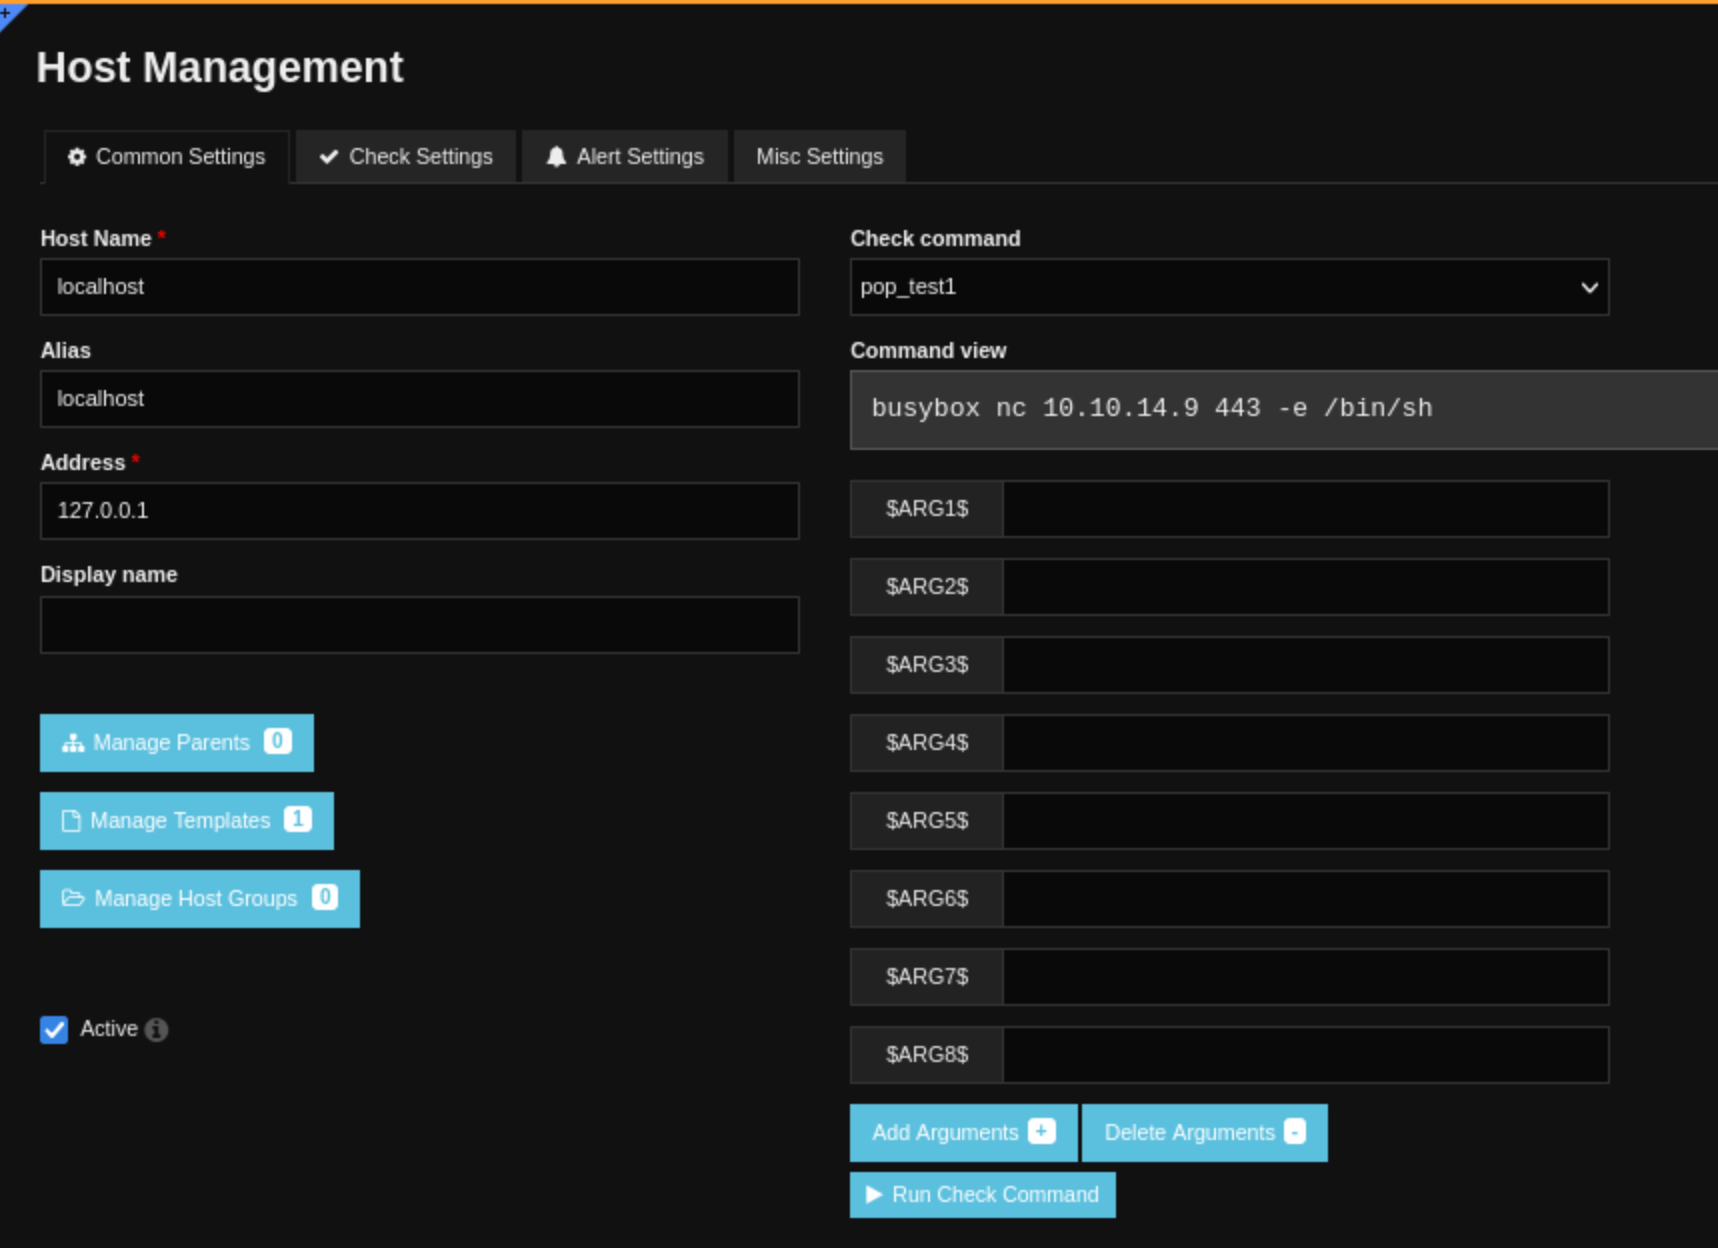1718x1248 pixels.
Task: Click the plus icon on Add Arguments
Action: coord(1042,1131)
